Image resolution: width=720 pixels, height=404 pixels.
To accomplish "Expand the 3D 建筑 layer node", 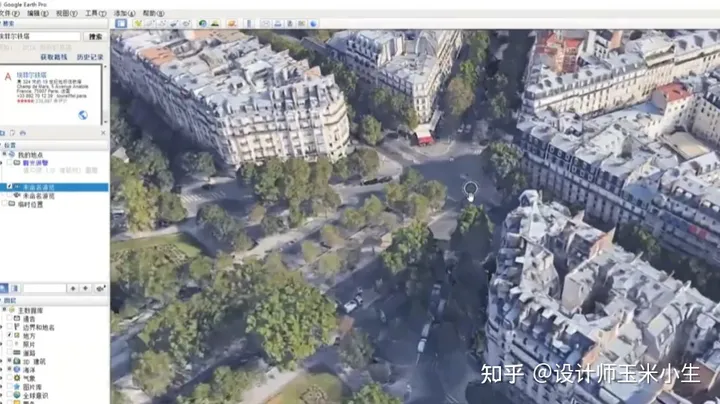I will pyautogui.click(x=1, y=361).
